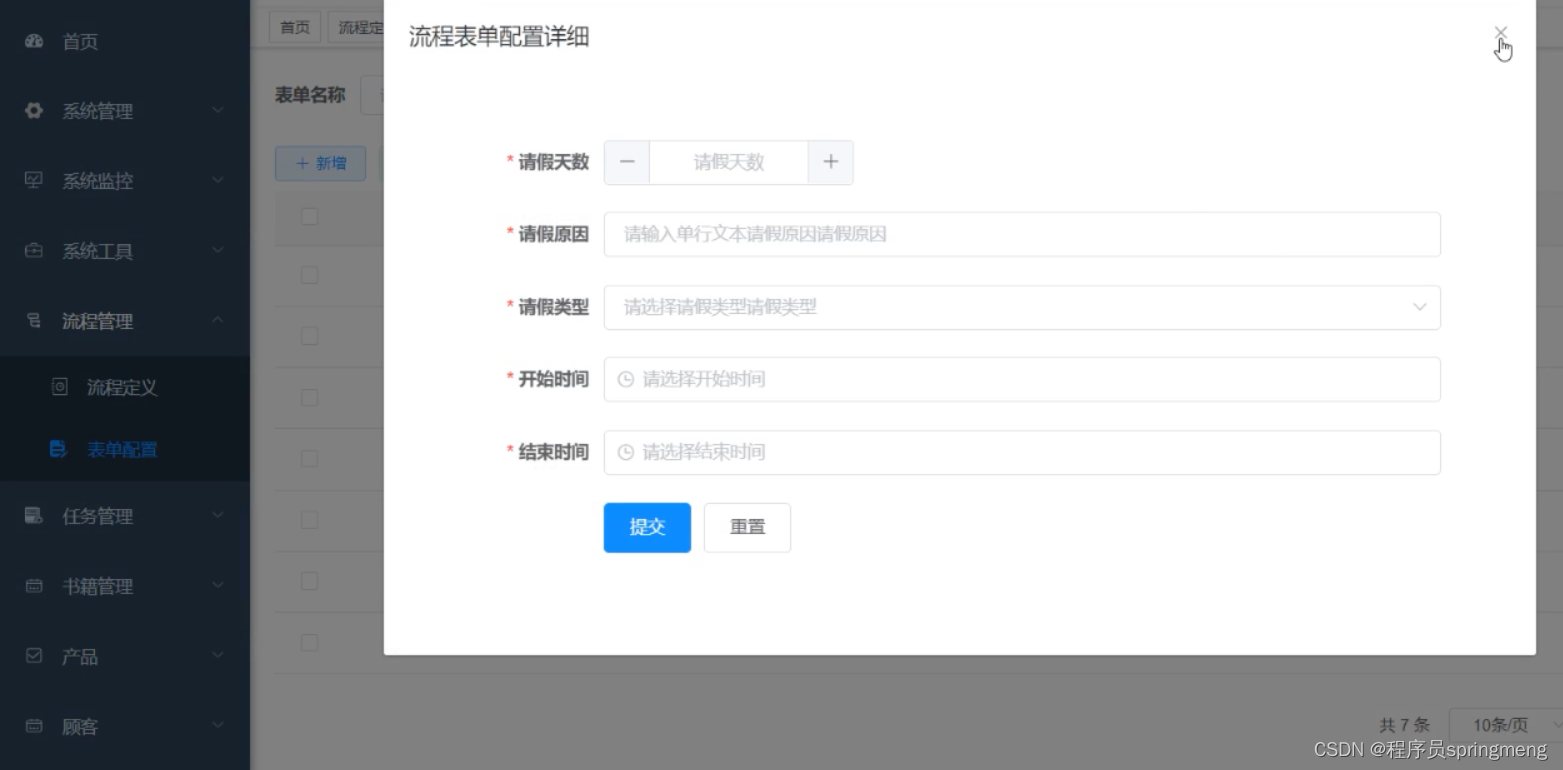Select 表单配置 in the sidebar
Image resolution: width=1563 pixels, height=770 pixels.
coord(125,449)
